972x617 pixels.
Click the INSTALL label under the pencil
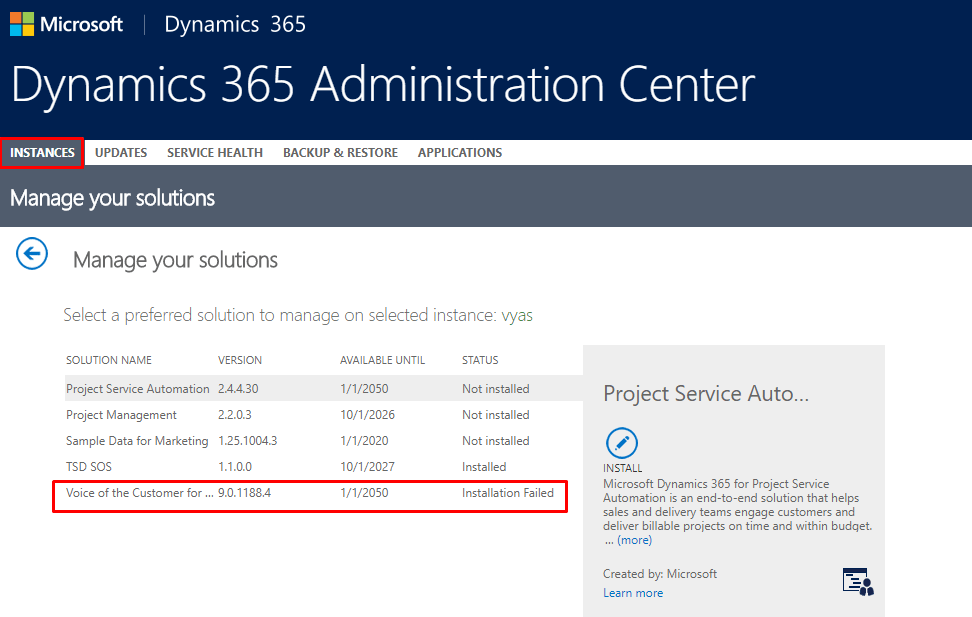point(622,468)
